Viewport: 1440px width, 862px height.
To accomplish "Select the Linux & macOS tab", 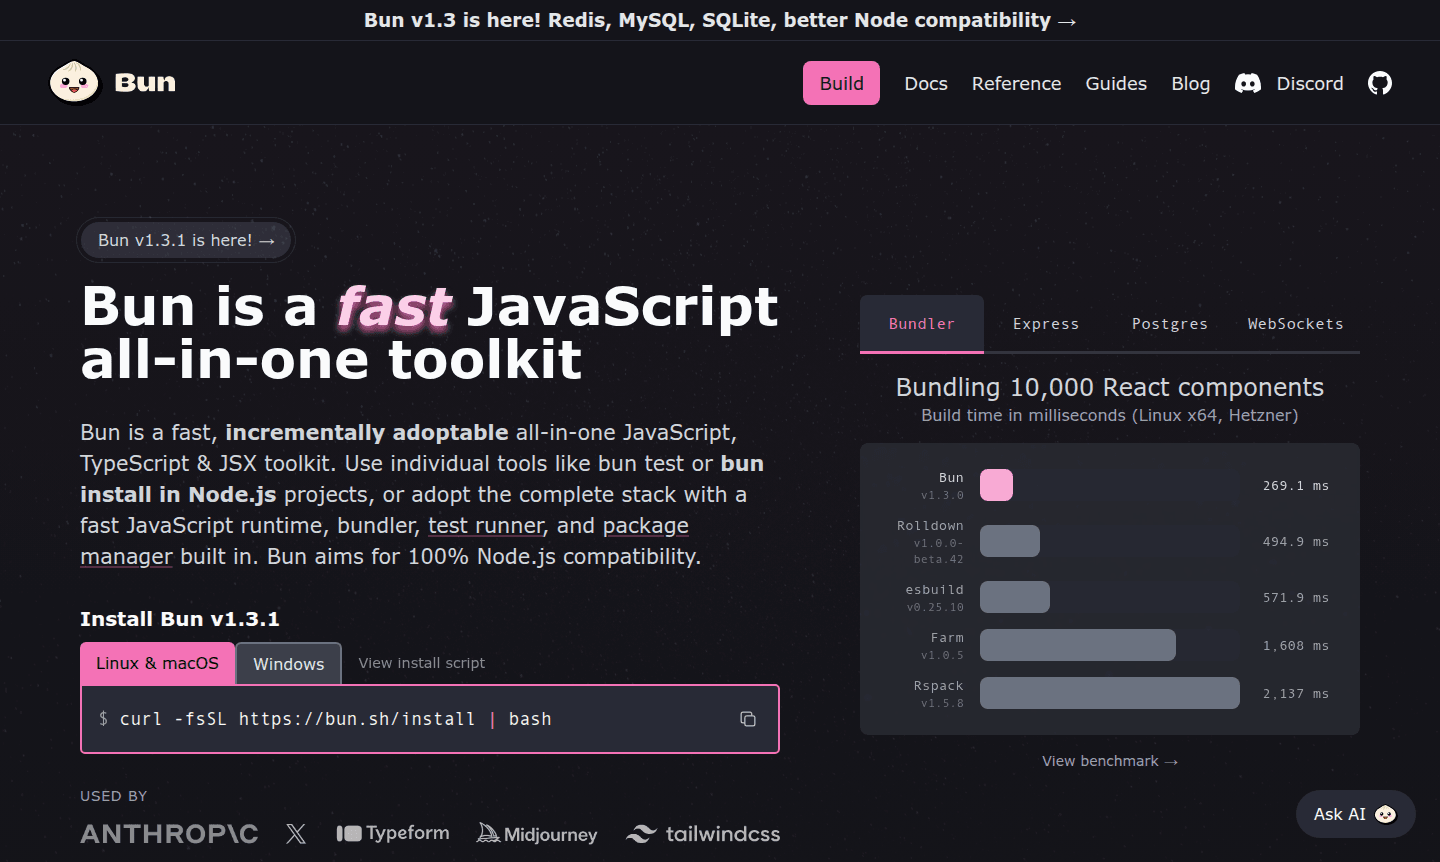I will click(x=157, y=663).
